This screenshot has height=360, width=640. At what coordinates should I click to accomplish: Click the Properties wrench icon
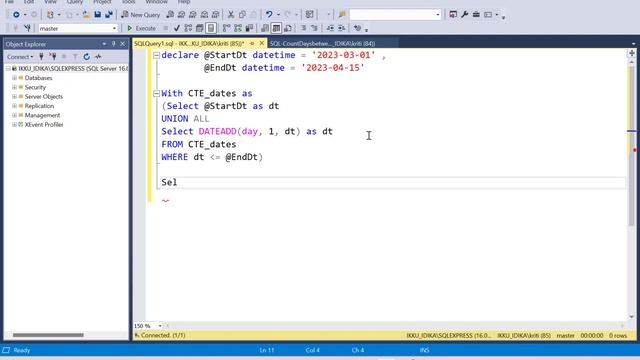coord(464,15)
